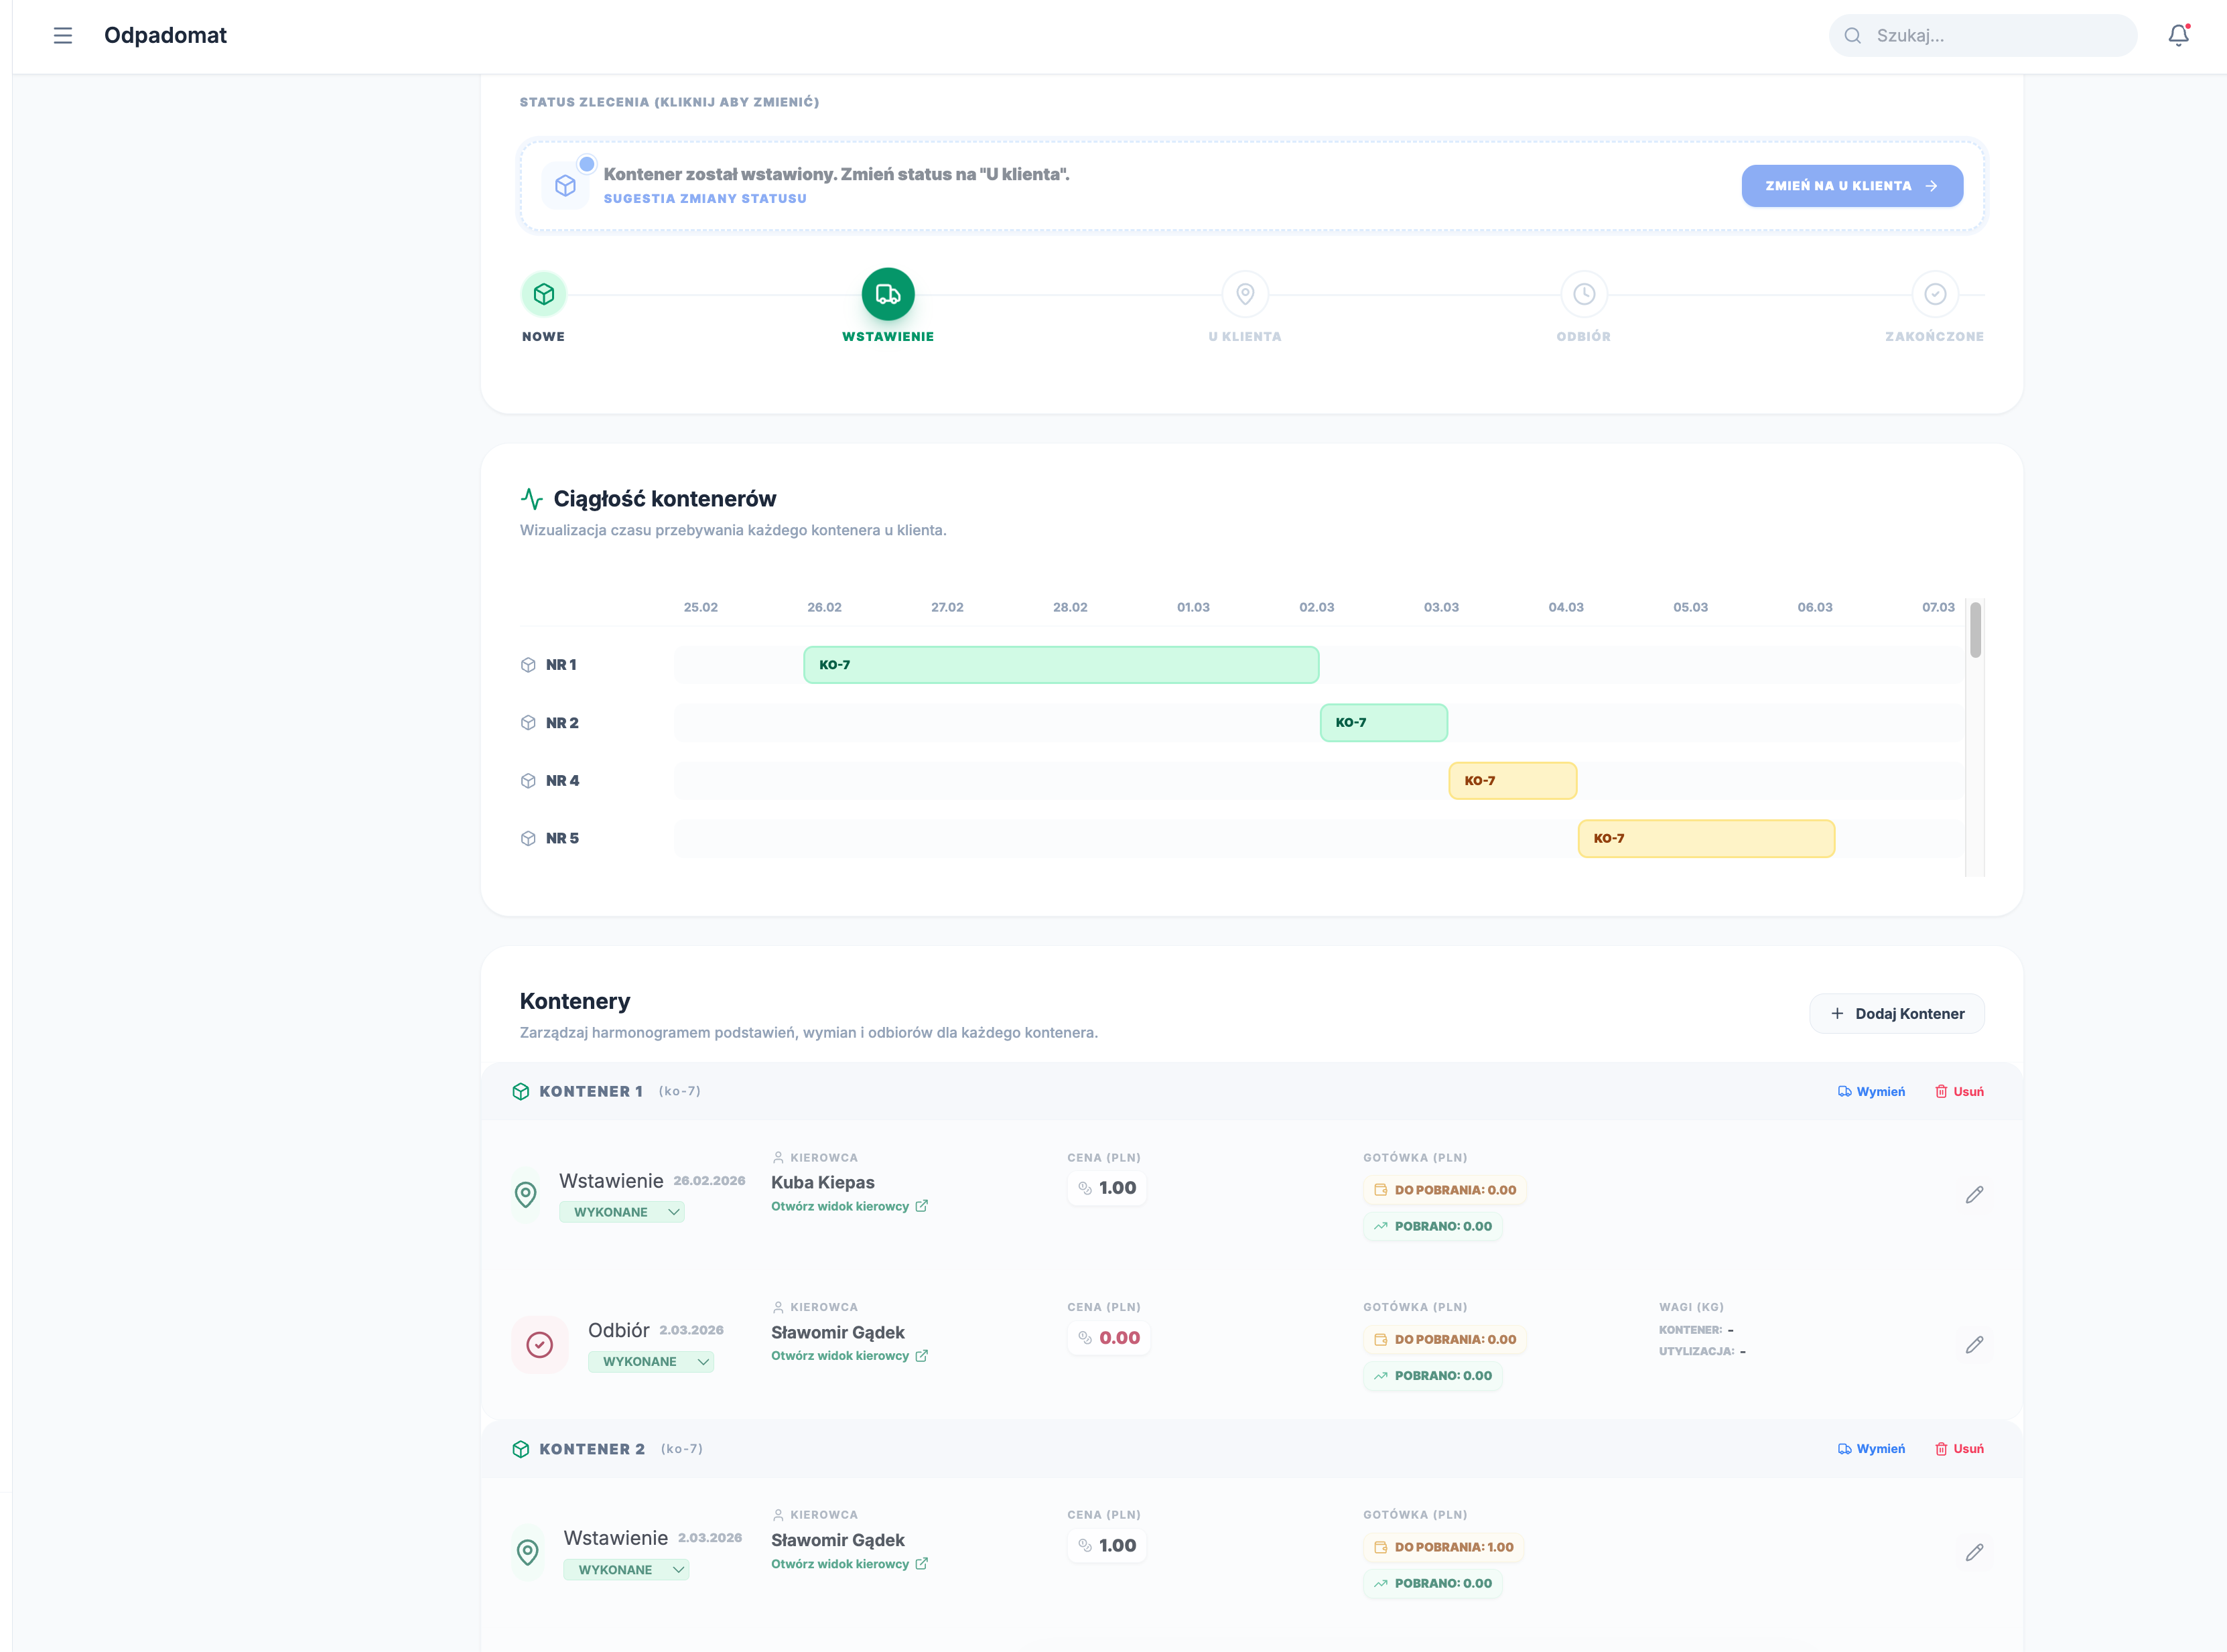Viewport: 2227px width, 1652px height.
Task: Click the Kontener 2 header cube icon
Action: (520, 1449)
